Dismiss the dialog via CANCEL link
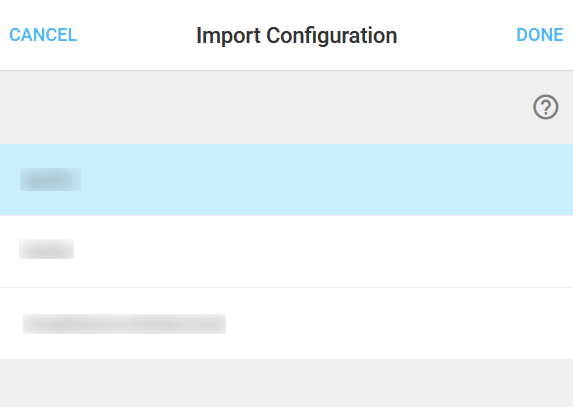Image resolution: width=573 pixels, height=407 pixels. pos(43,35)
